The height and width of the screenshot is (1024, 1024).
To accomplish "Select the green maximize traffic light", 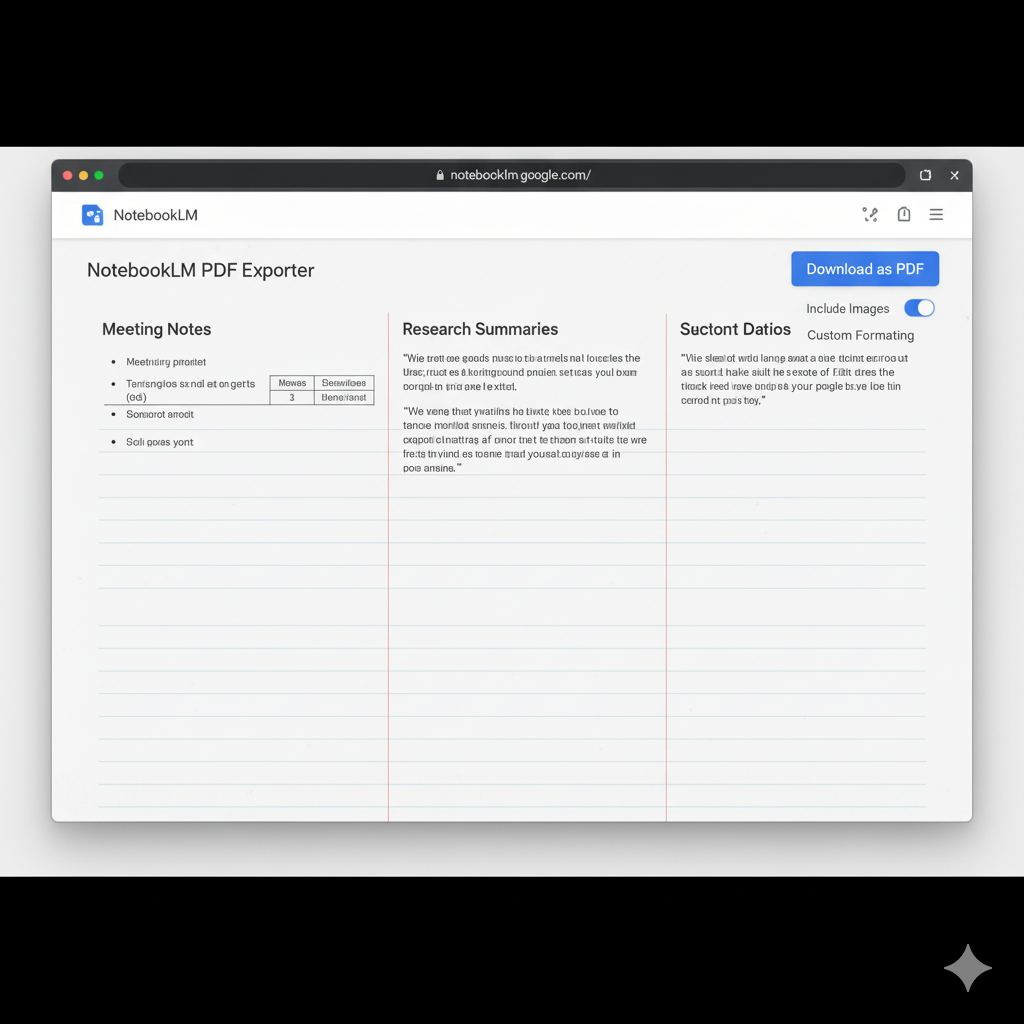I will coord(100,174).
